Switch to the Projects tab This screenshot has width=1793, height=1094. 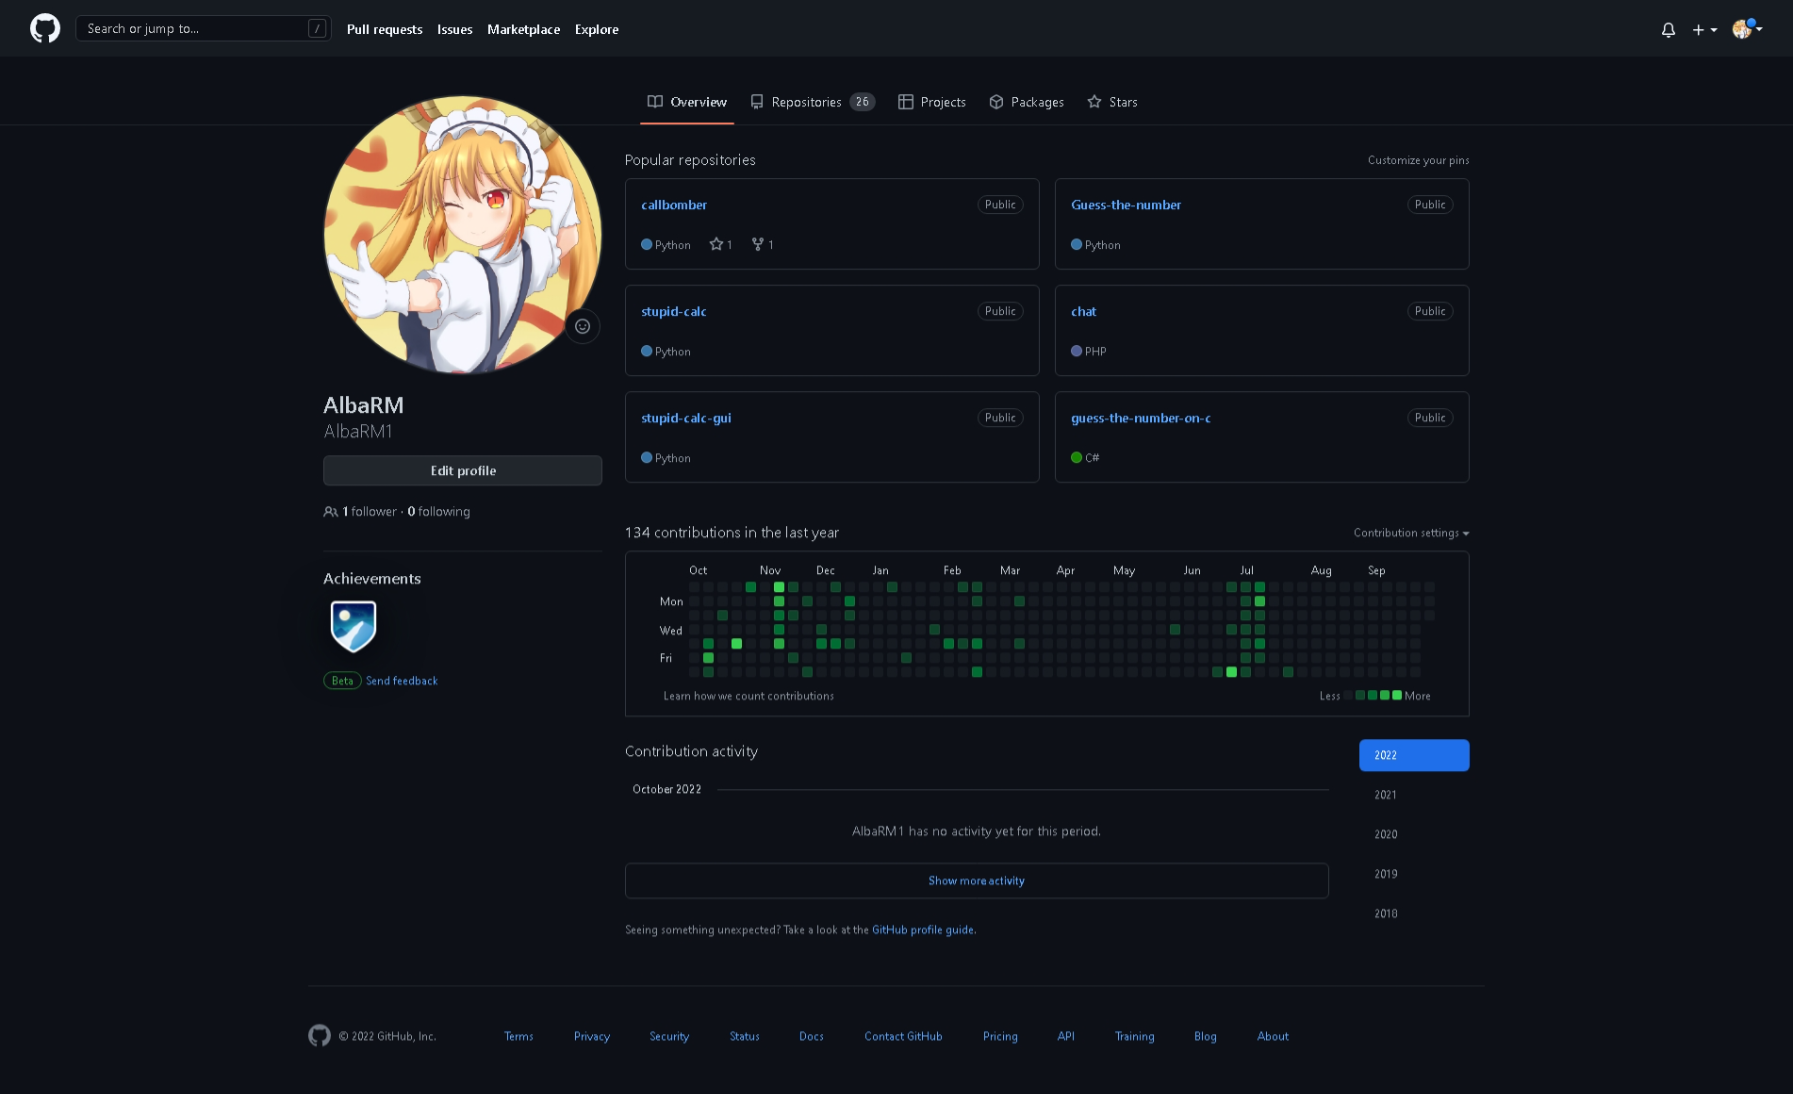coord(932,102)
